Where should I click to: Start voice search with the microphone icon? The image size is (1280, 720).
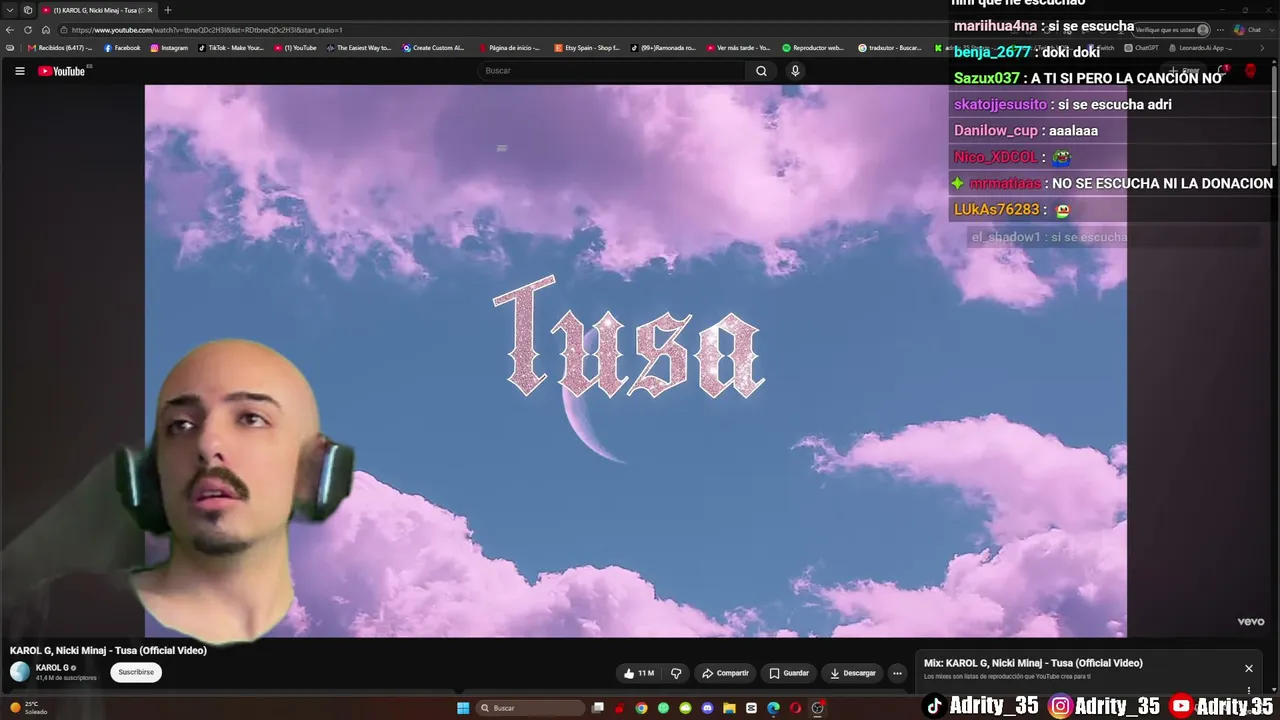coord(795,71)
